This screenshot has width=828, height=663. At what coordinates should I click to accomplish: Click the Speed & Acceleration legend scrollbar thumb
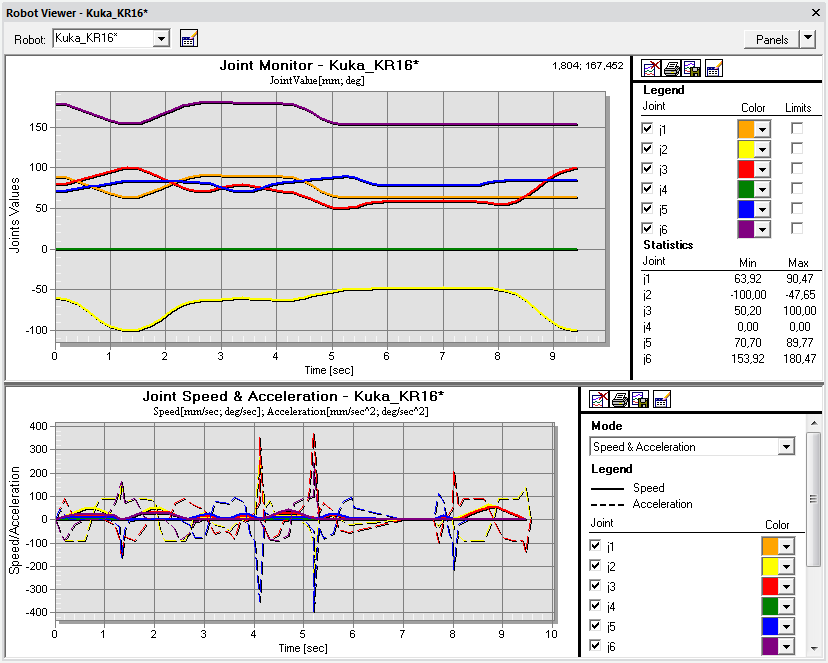813,499
